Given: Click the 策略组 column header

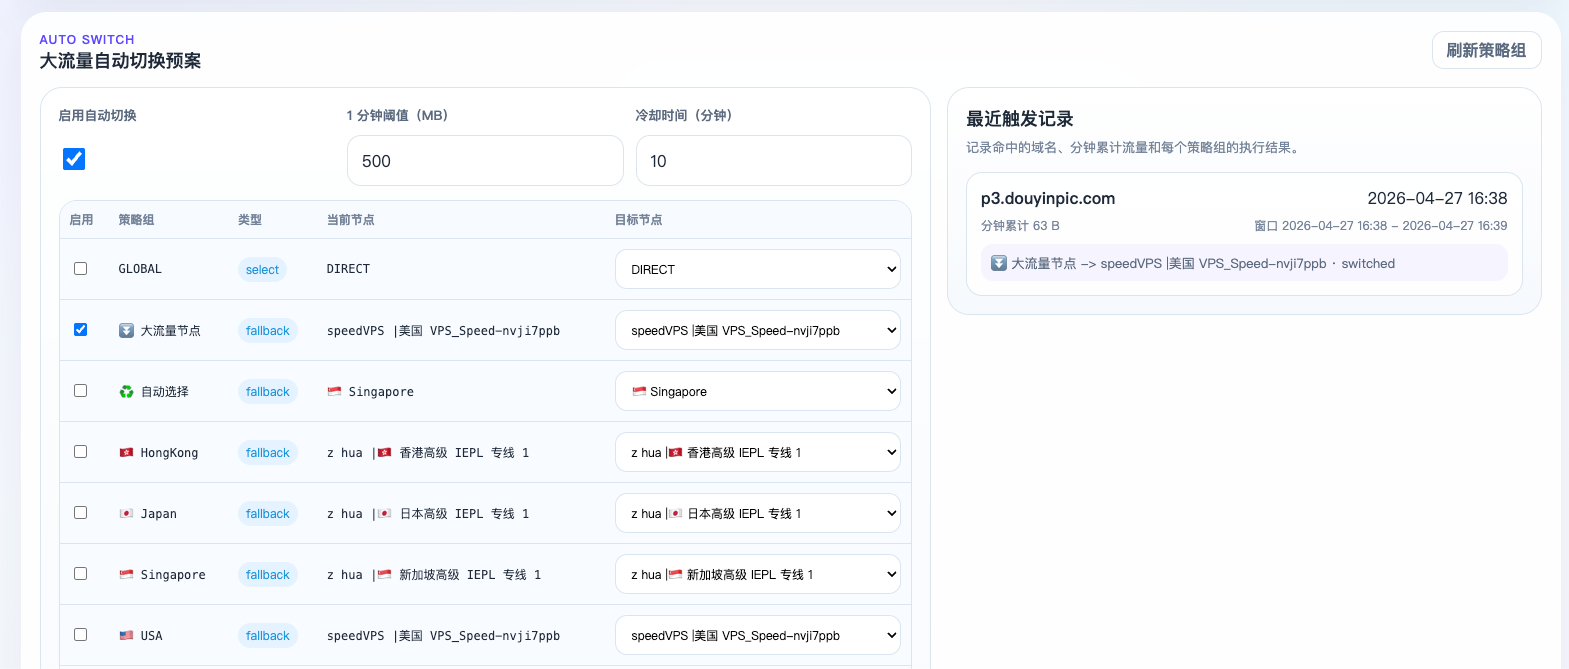Looking at the screenshot, I should click(136, 220).
